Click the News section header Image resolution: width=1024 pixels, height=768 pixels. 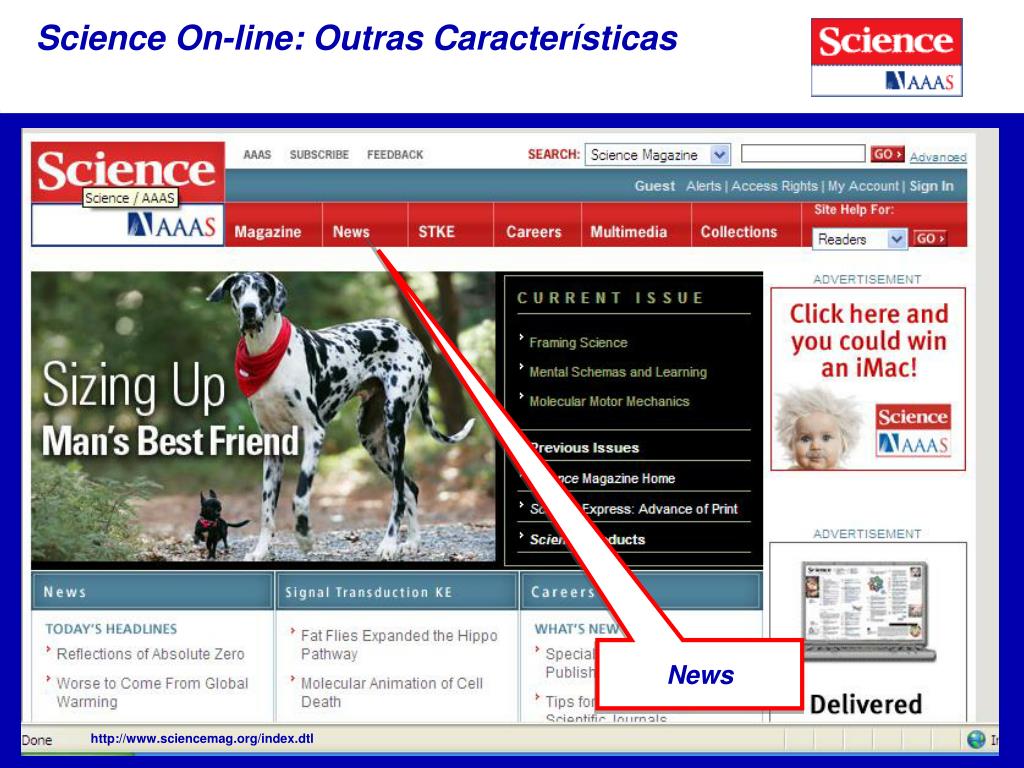pos(152,592)
